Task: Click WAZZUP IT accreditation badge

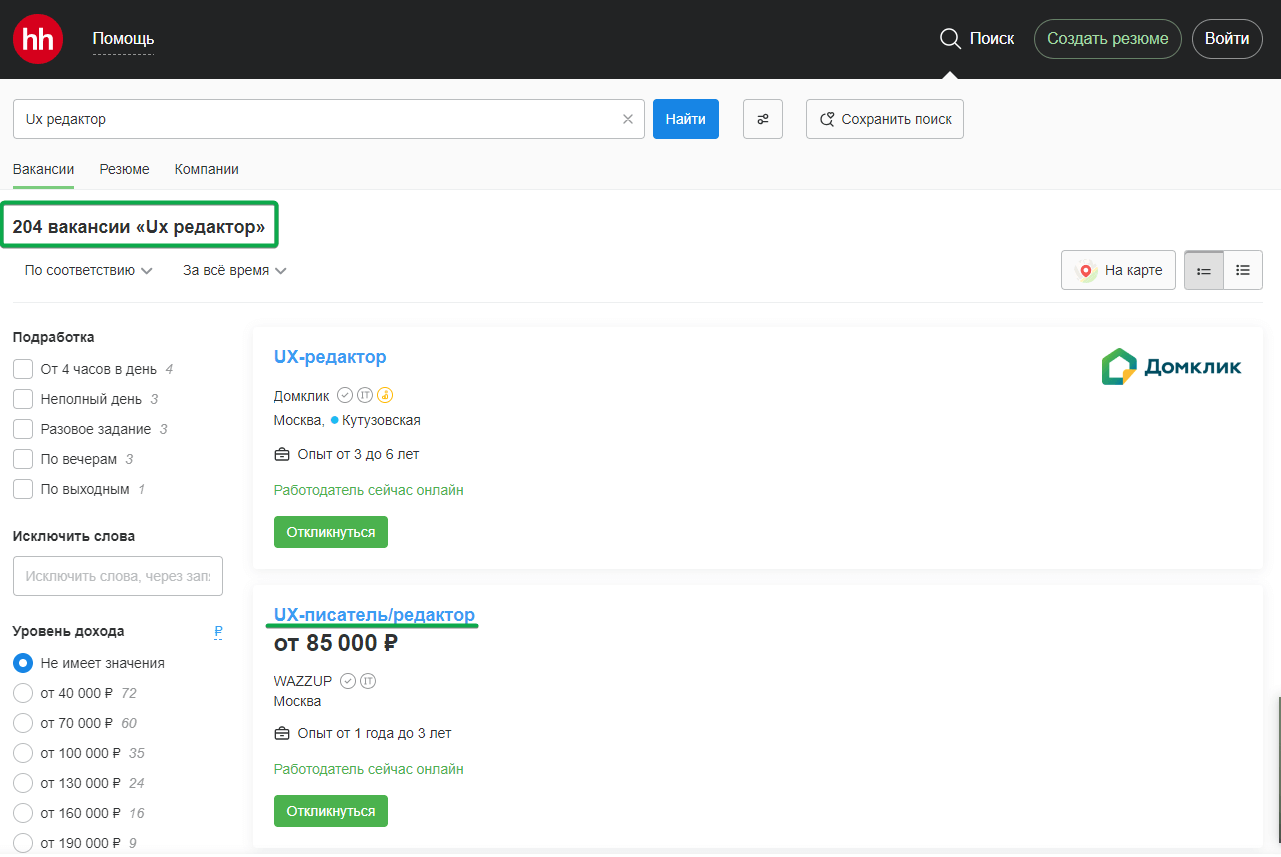Action: [x=368, y=681]
